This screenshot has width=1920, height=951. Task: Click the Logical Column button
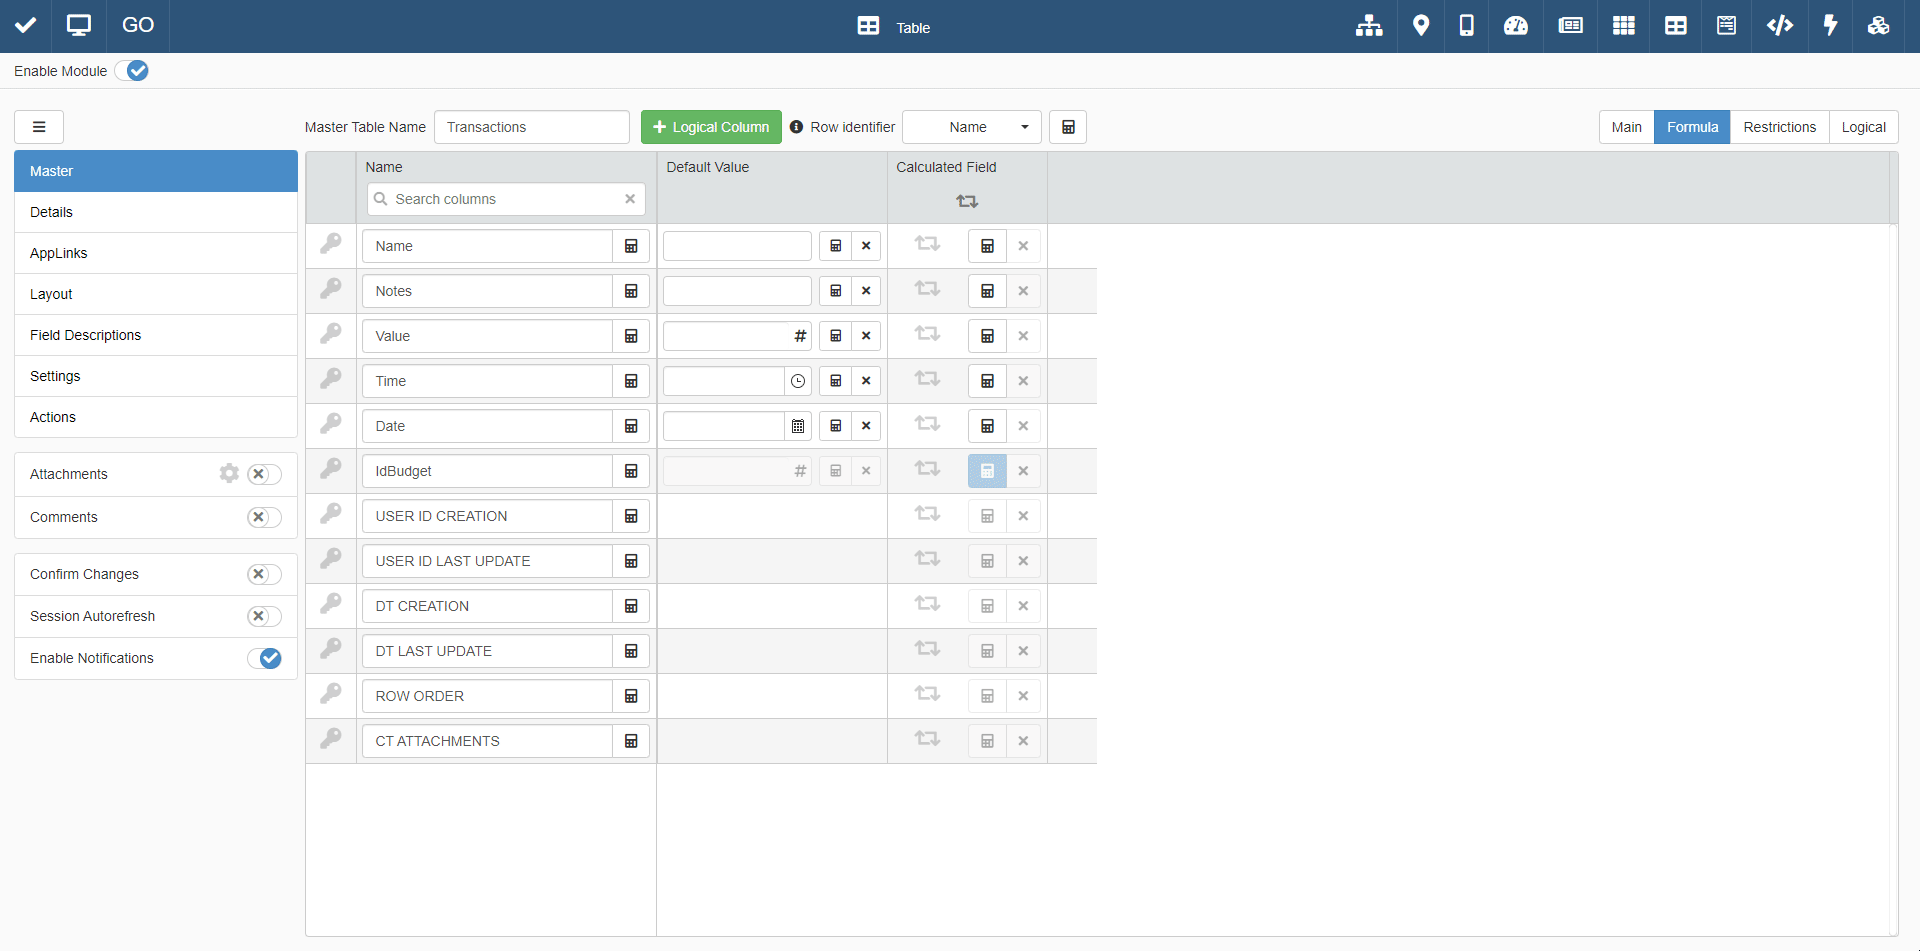[x=711, y=127]
